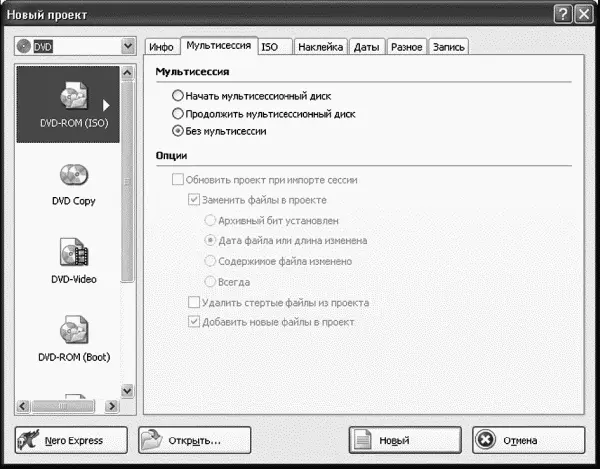Click the Nero Express button
Image resolution: width=600 pixels, height=469 pixels.
pyautogui.click(x=71, y=440)
